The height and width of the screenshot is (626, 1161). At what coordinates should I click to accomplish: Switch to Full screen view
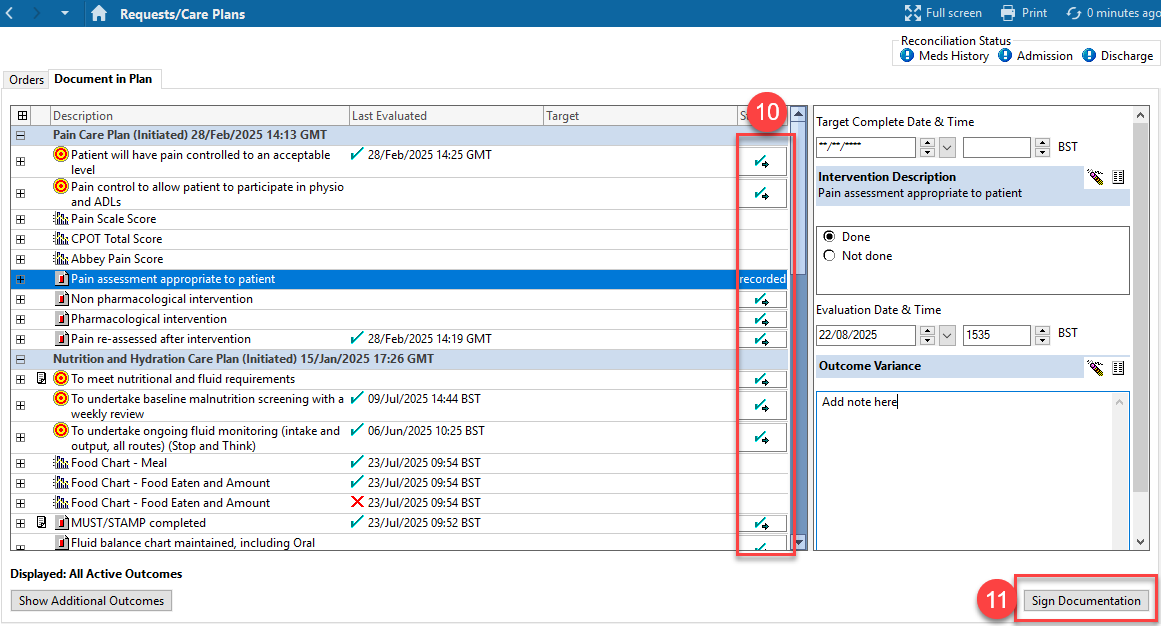943,13
